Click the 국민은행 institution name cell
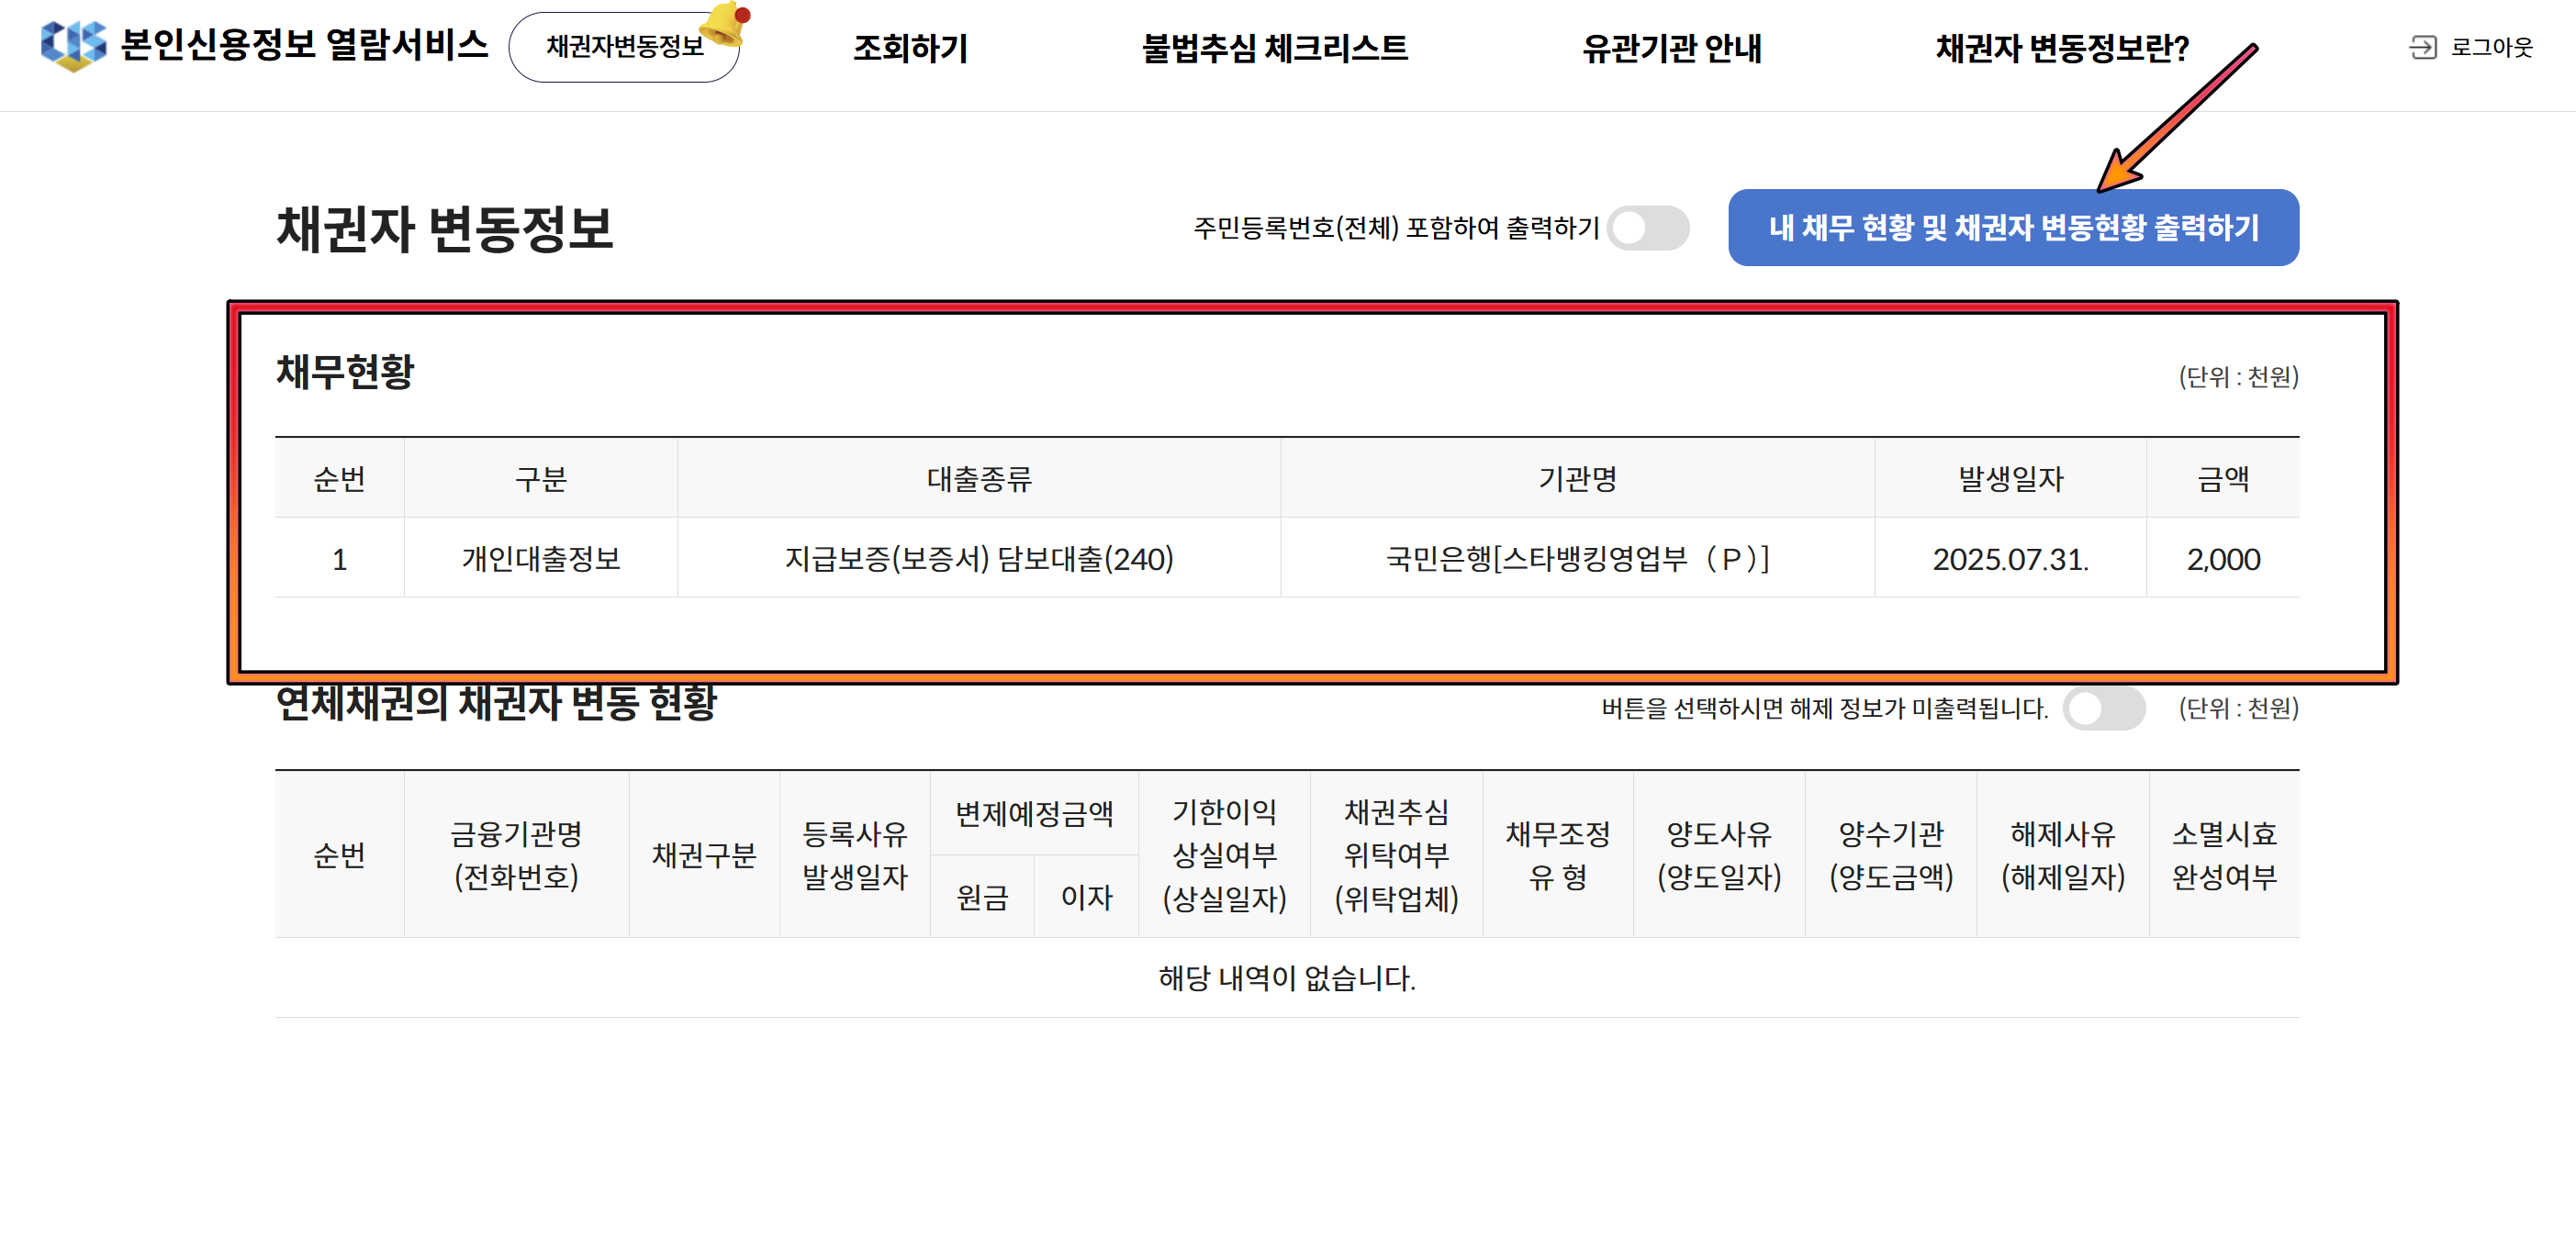 coord(1576,558)
